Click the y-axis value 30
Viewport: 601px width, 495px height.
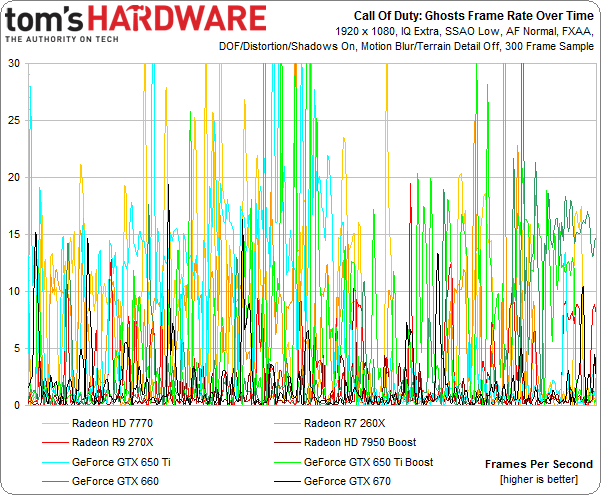(14, 64)
